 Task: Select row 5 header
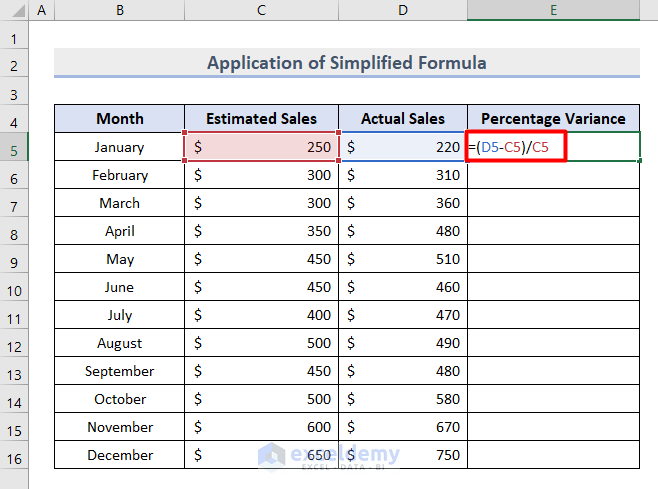(14, 148)
